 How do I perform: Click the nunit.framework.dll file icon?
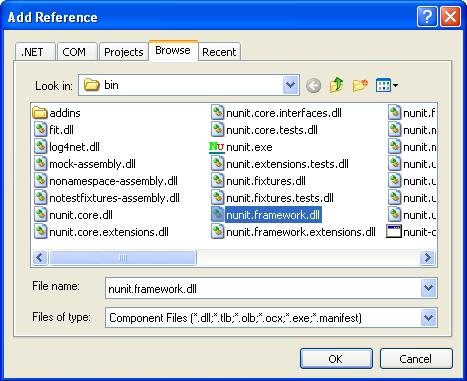(x=217, y=215)
